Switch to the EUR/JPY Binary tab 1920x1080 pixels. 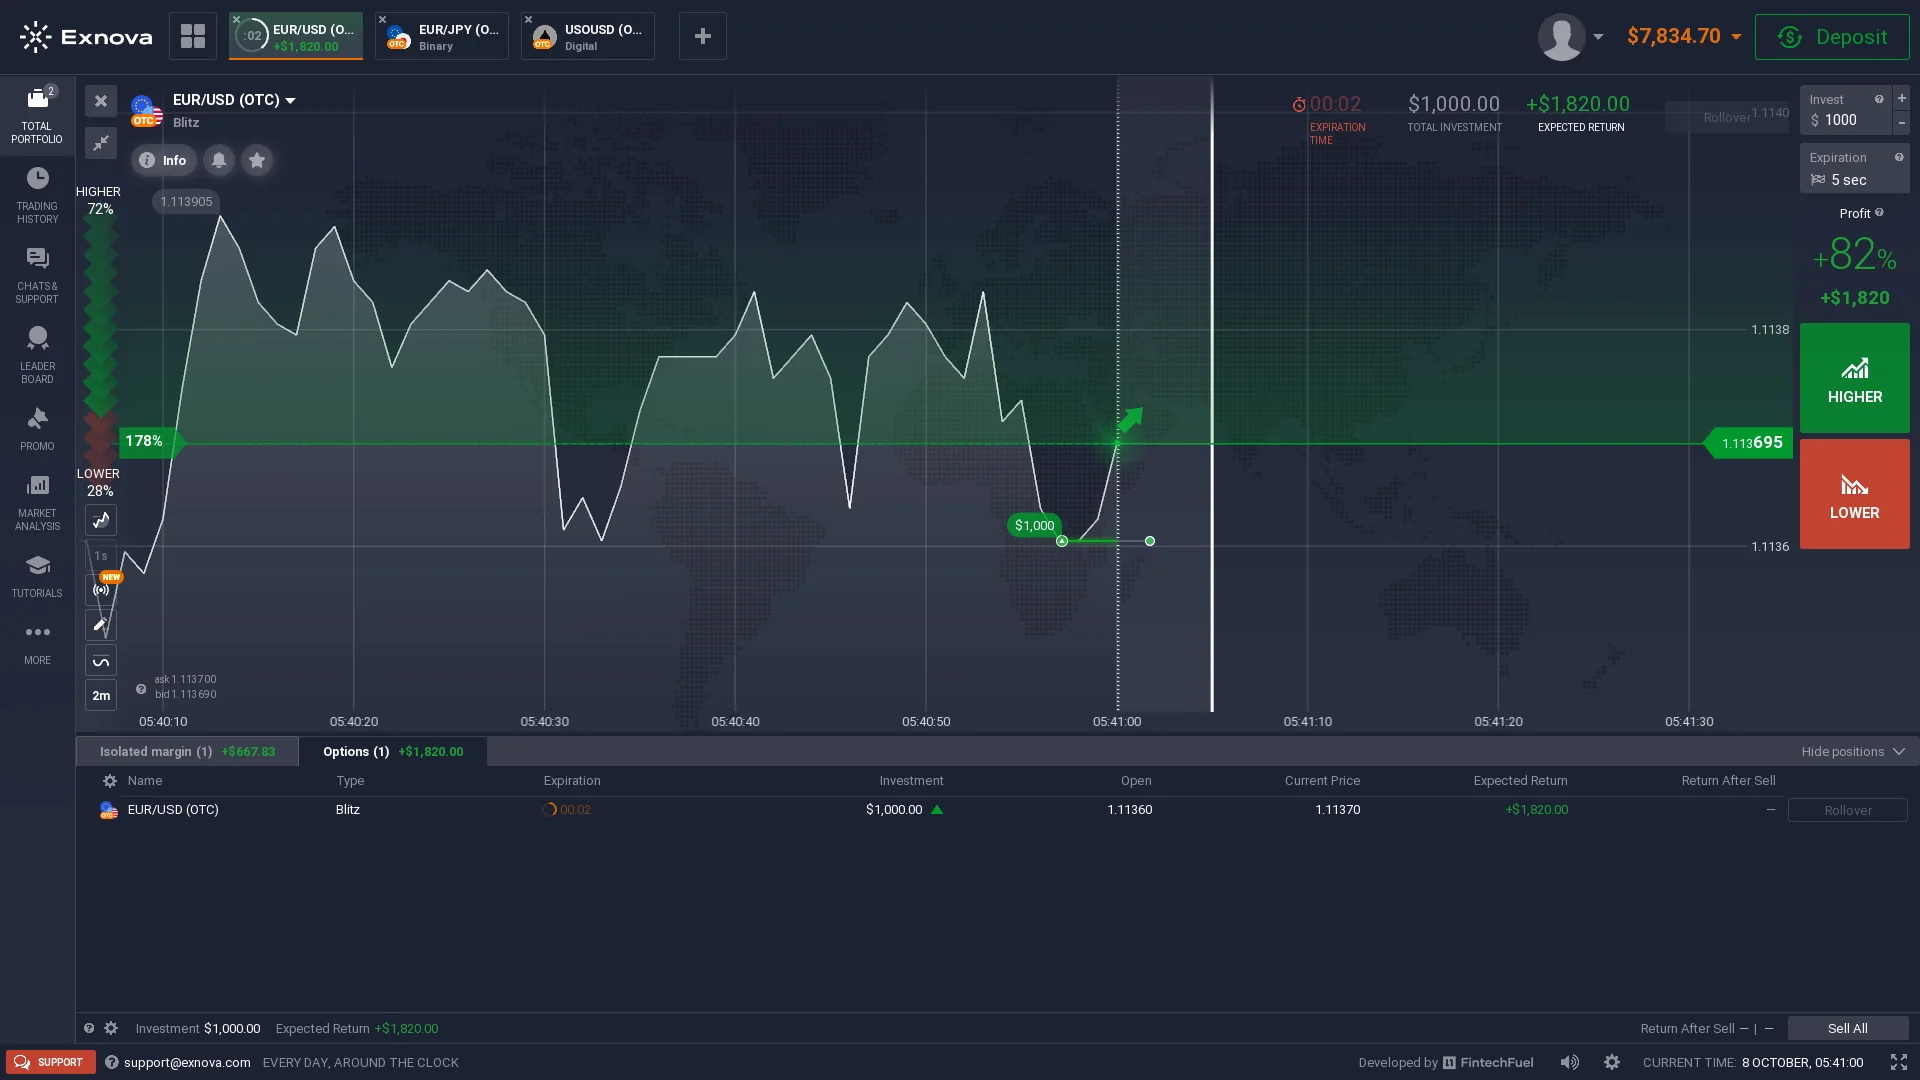click(x=442, y=36)
